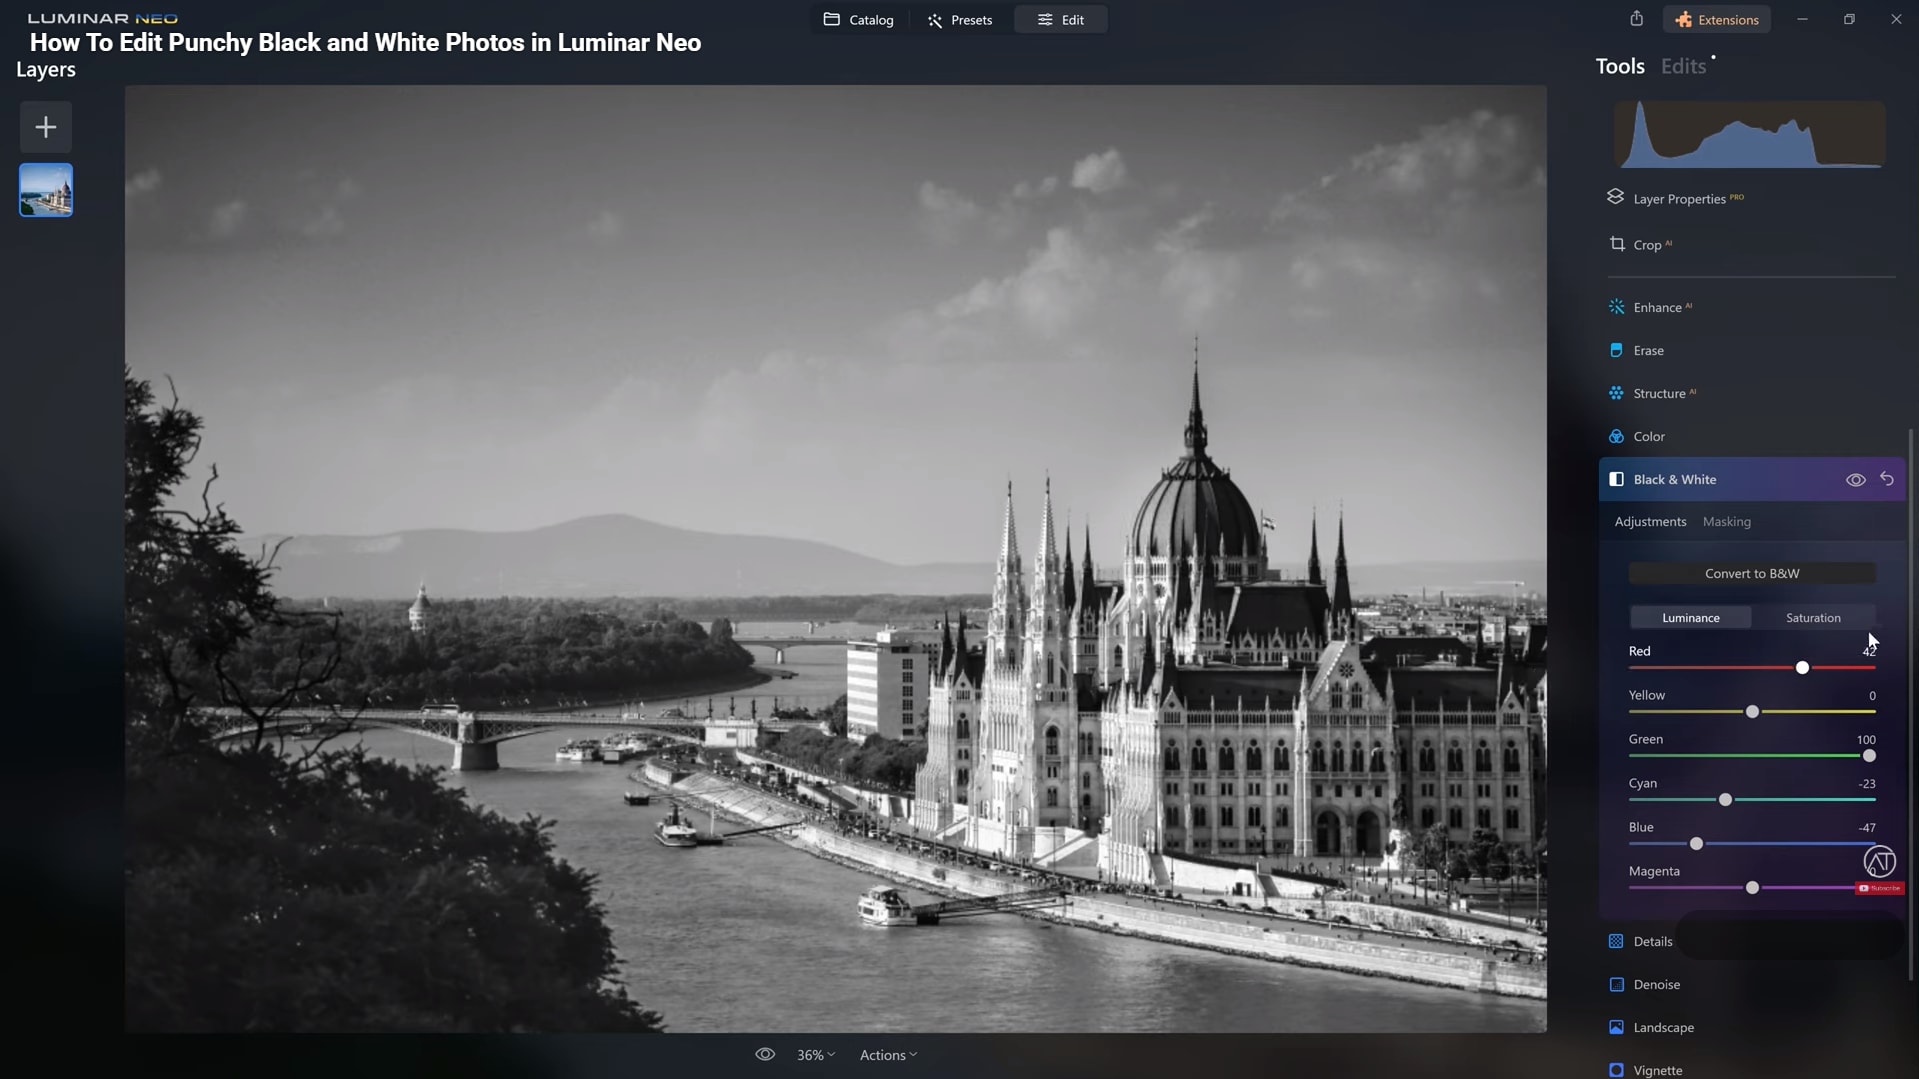1919x1079 pixels.
Task: Expand the Erase tool panel
Action: tap(1649, 351)
